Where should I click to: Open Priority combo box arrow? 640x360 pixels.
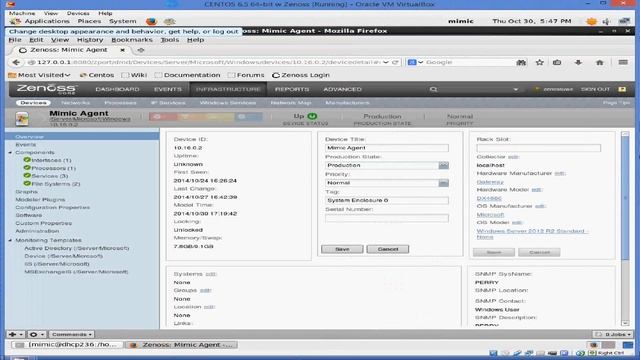coord(444,183)
